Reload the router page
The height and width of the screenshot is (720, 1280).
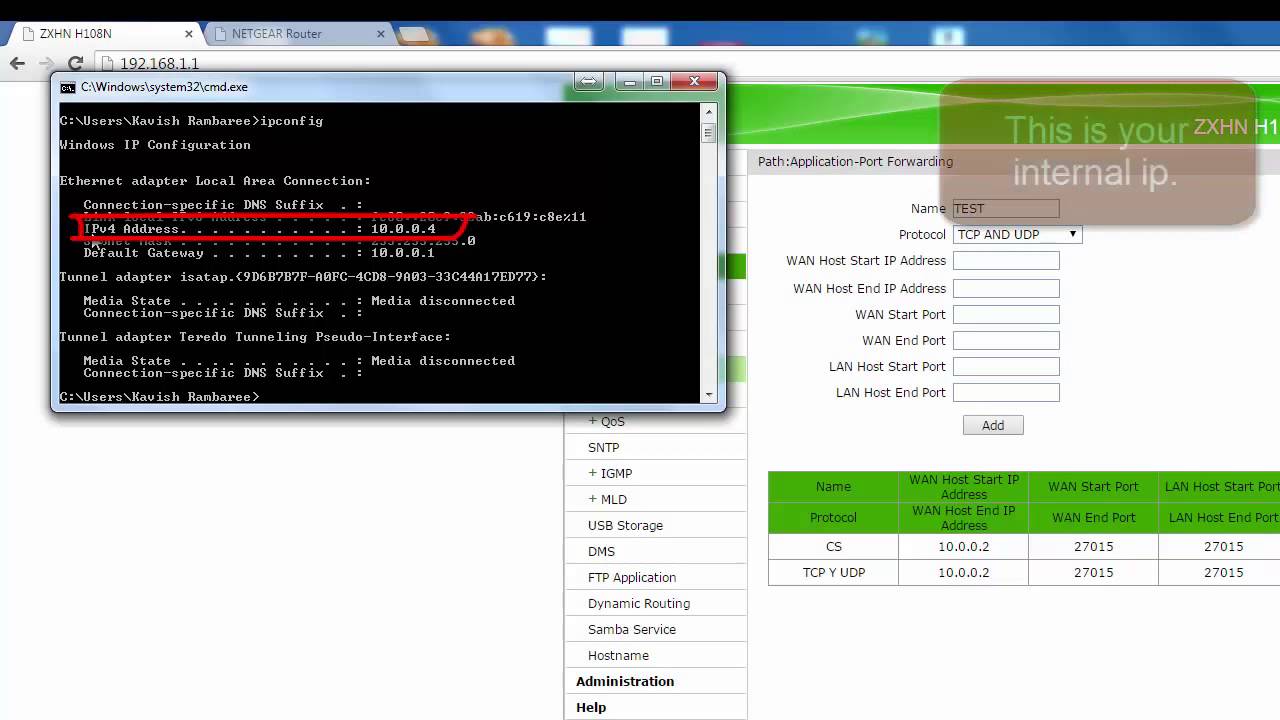tap(75, 63)
